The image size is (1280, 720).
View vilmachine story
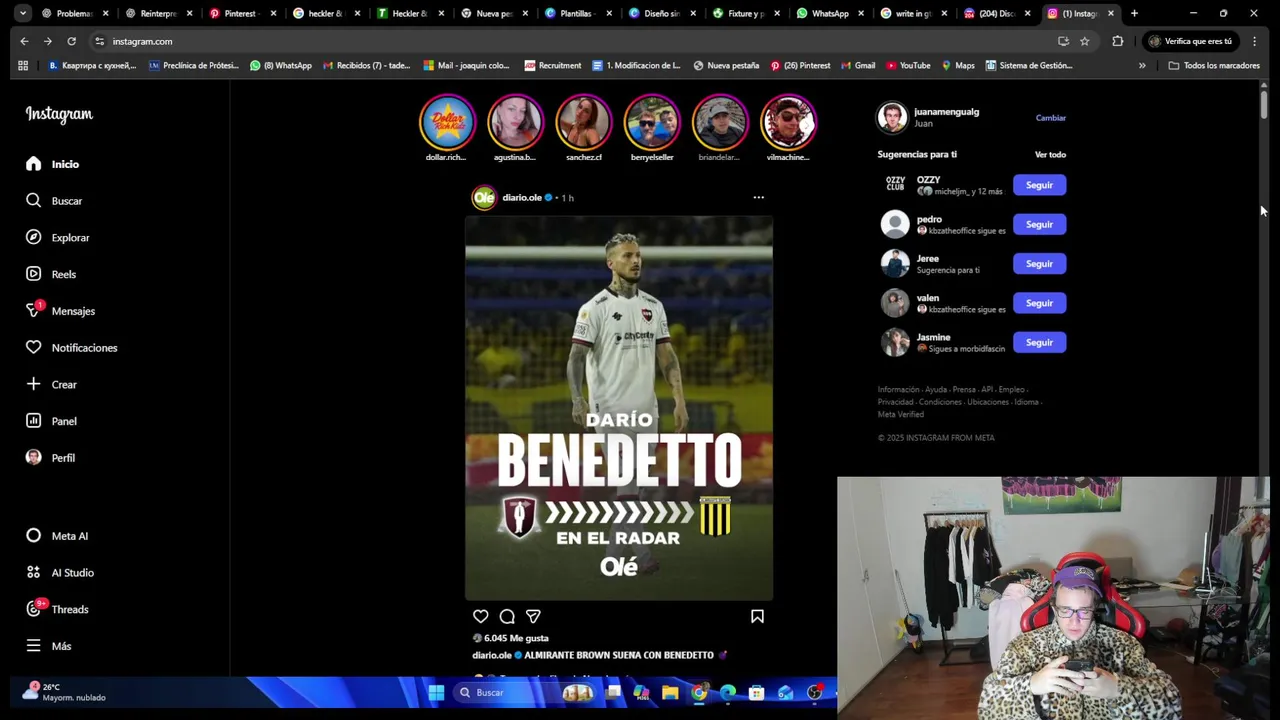point(788,122)
